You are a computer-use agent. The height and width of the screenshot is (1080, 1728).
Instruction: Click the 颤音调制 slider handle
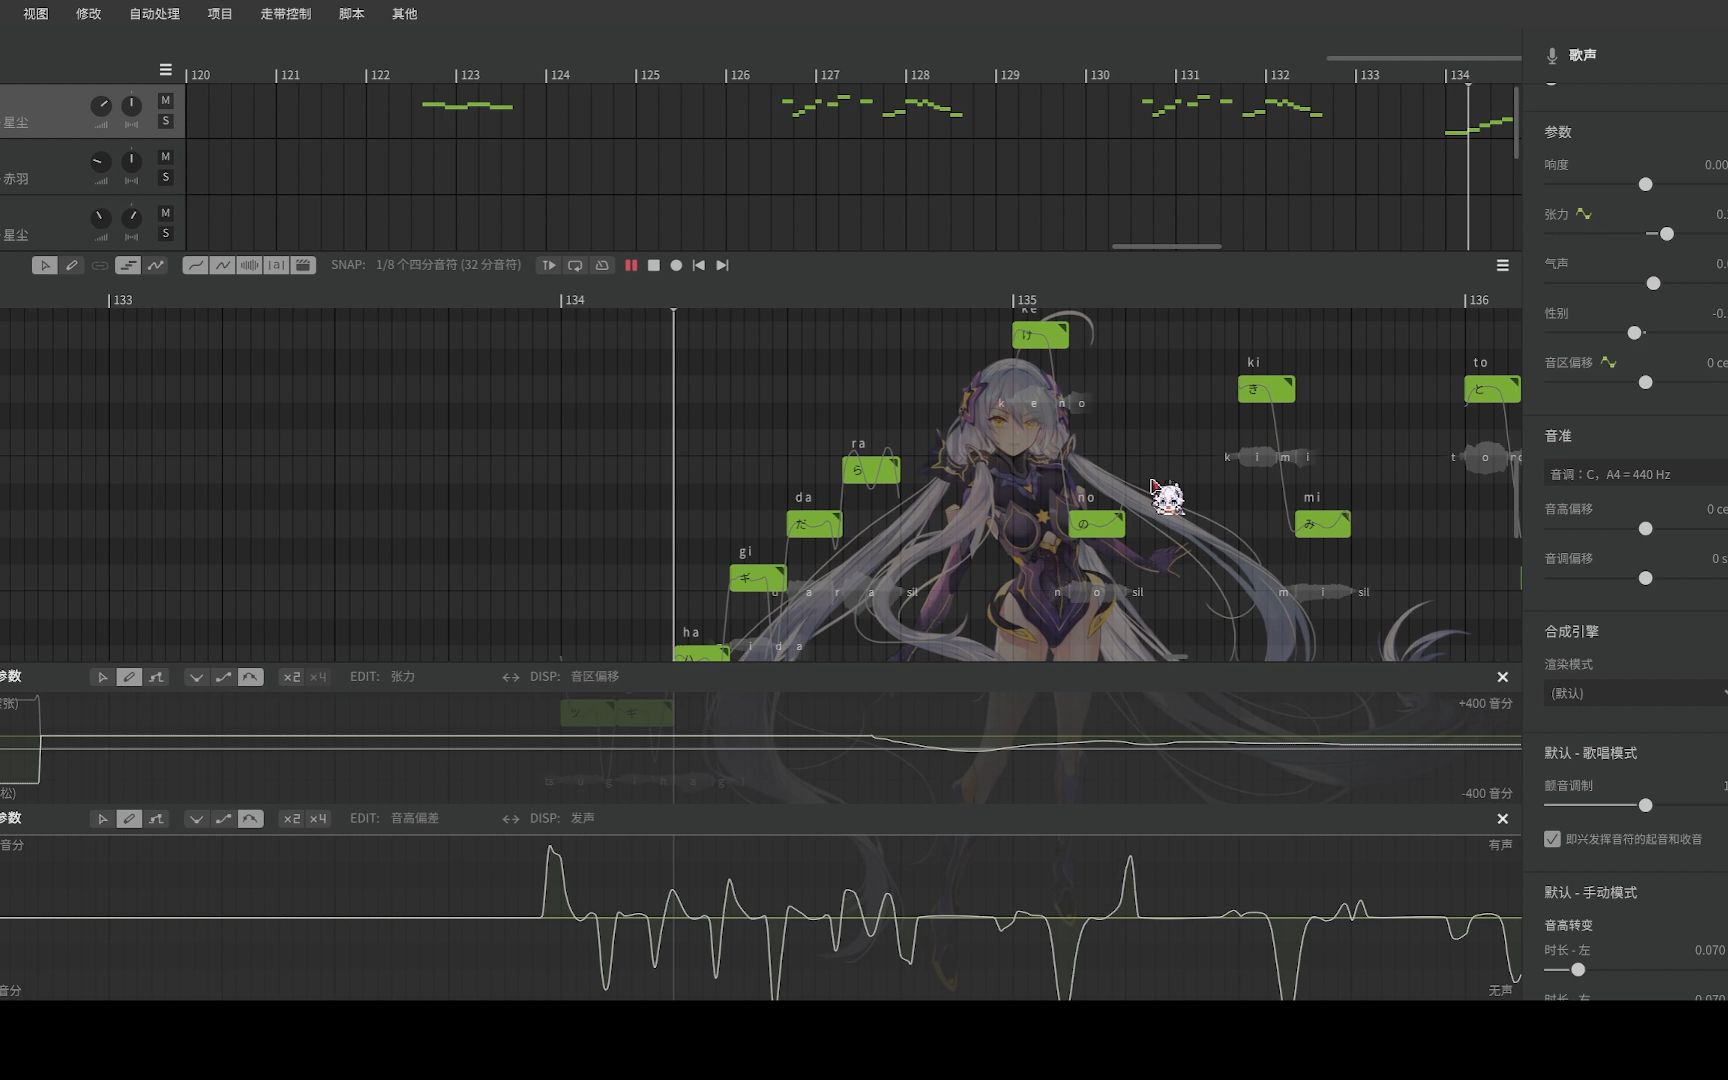(x=1645, y=805)
